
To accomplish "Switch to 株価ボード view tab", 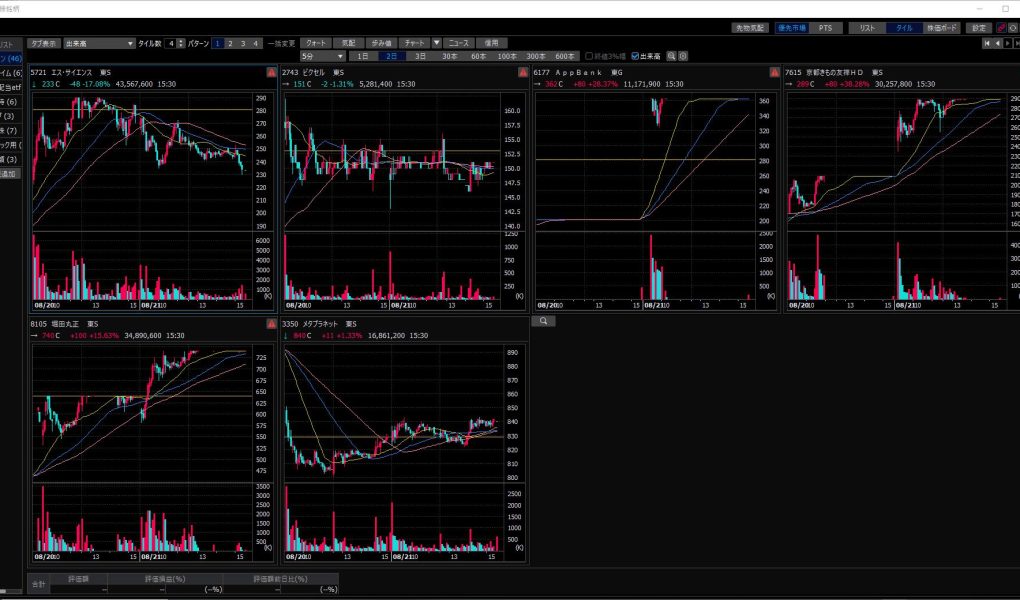I will (x=942, y=28).
